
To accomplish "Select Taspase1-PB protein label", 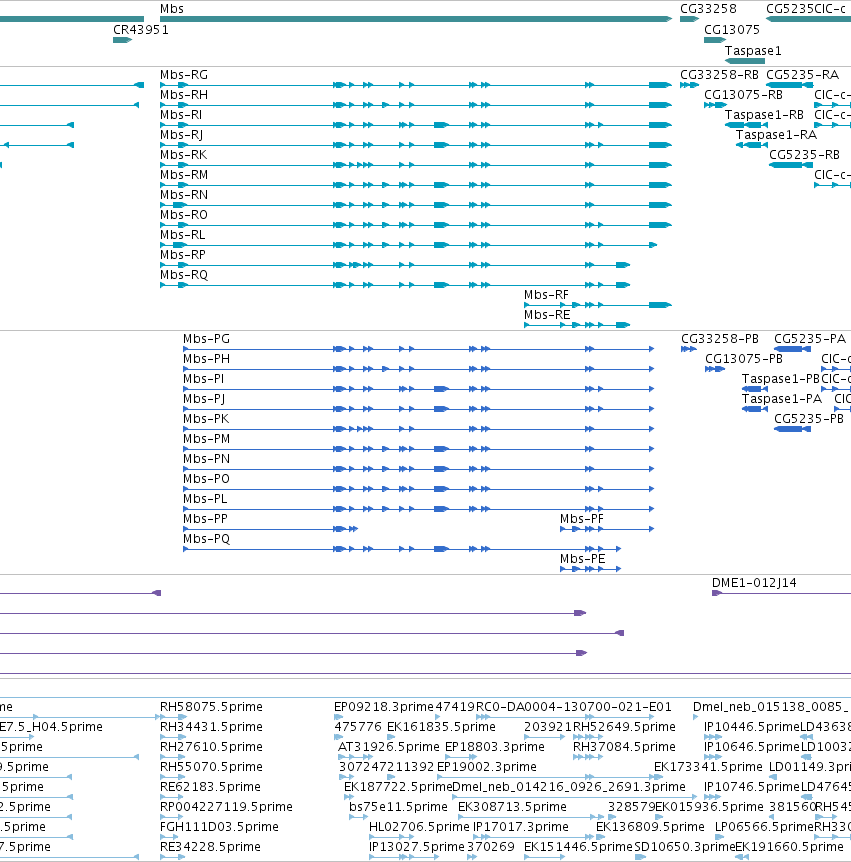I will (x=781, y=379).
